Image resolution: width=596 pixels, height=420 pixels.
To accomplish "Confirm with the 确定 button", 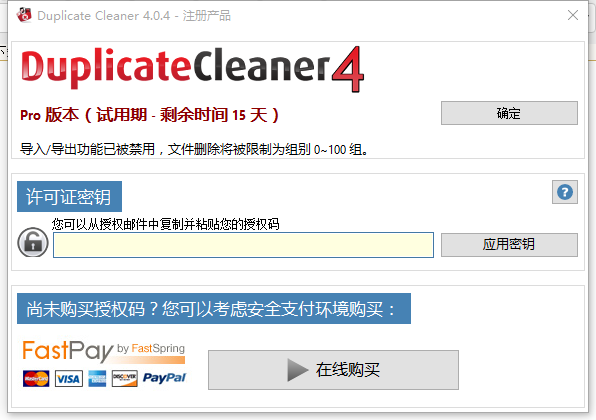I will click(x=509, y=113).
